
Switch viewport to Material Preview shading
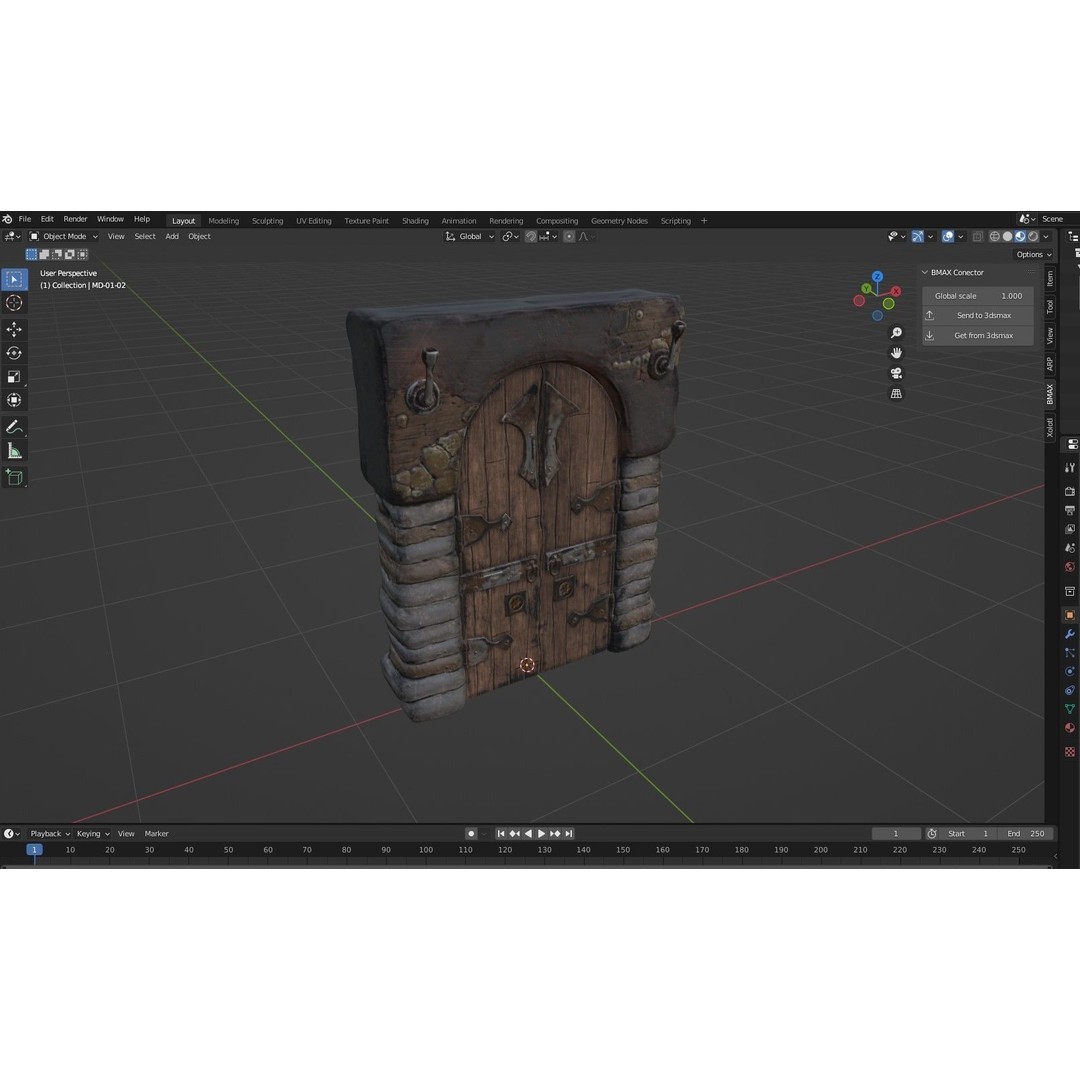(x=1021, y=236)
